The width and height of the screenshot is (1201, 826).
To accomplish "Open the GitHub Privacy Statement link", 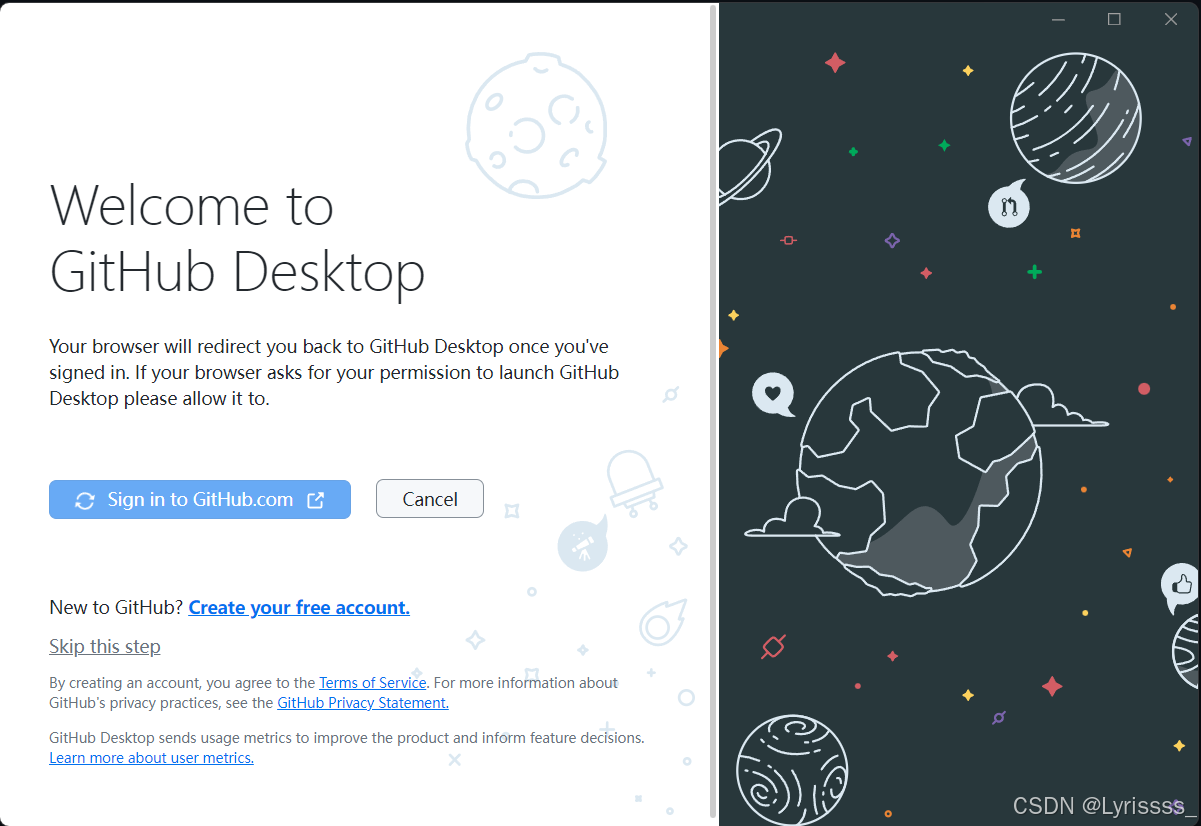I will 363,703.
